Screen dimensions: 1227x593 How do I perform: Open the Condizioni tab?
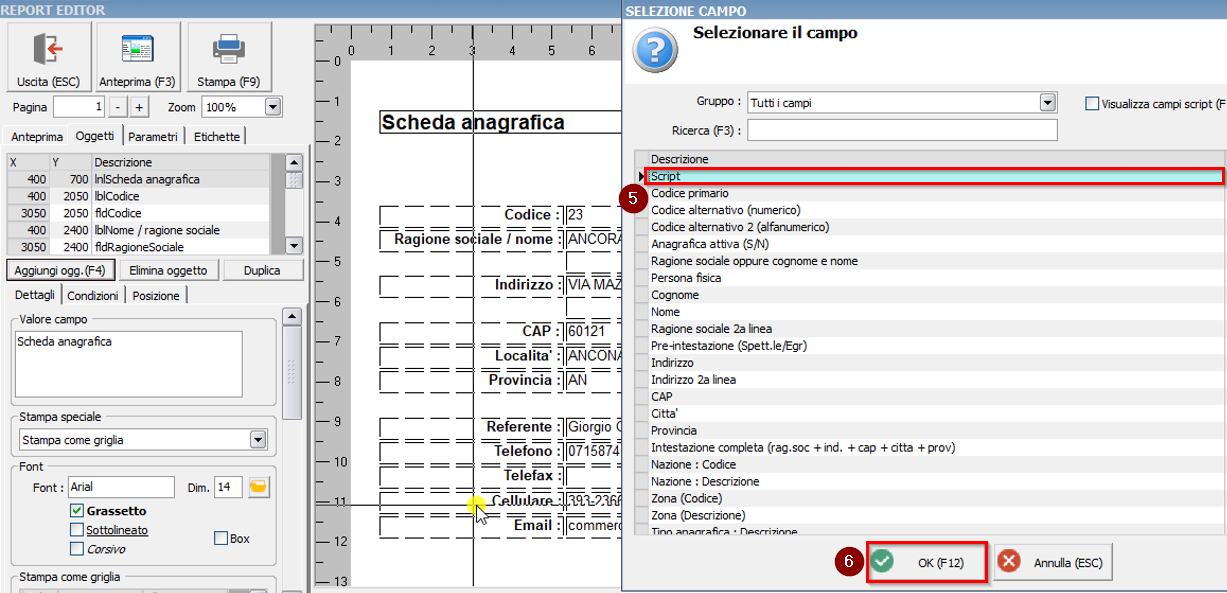point(95,296)
